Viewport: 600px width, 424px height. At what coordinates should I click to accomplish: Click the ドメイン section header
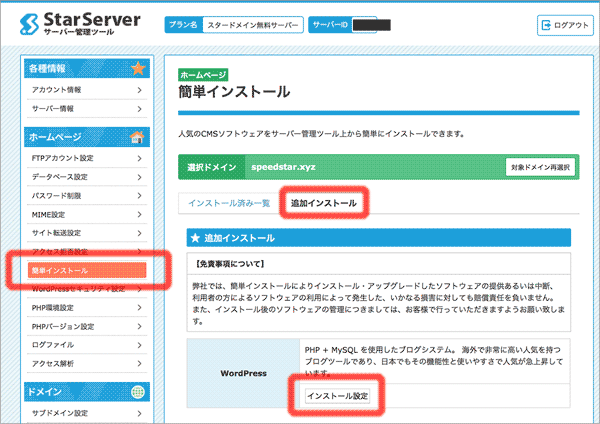coord(87,392)
